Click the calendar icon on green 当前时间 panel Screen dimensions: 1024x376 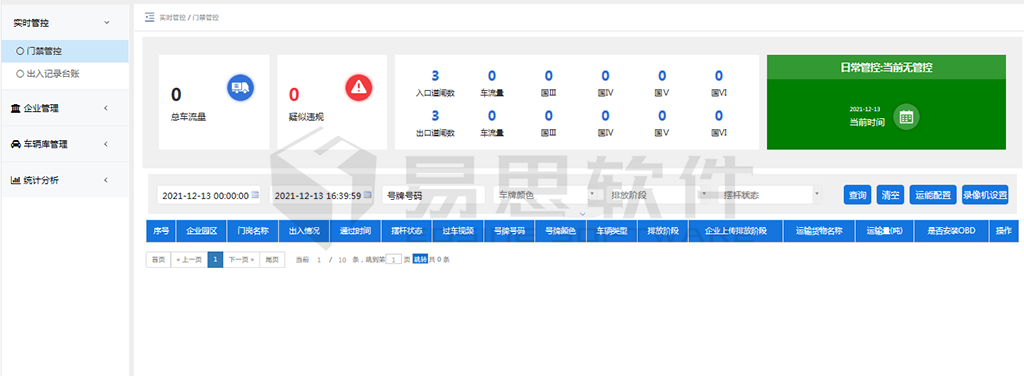906,117
